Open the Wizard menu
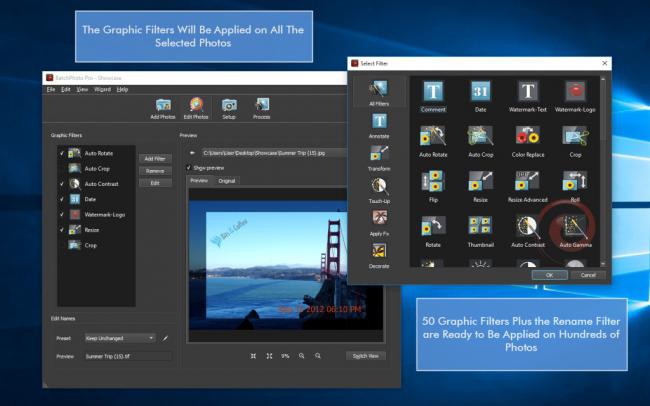The image size is (650, 406). 102,90
